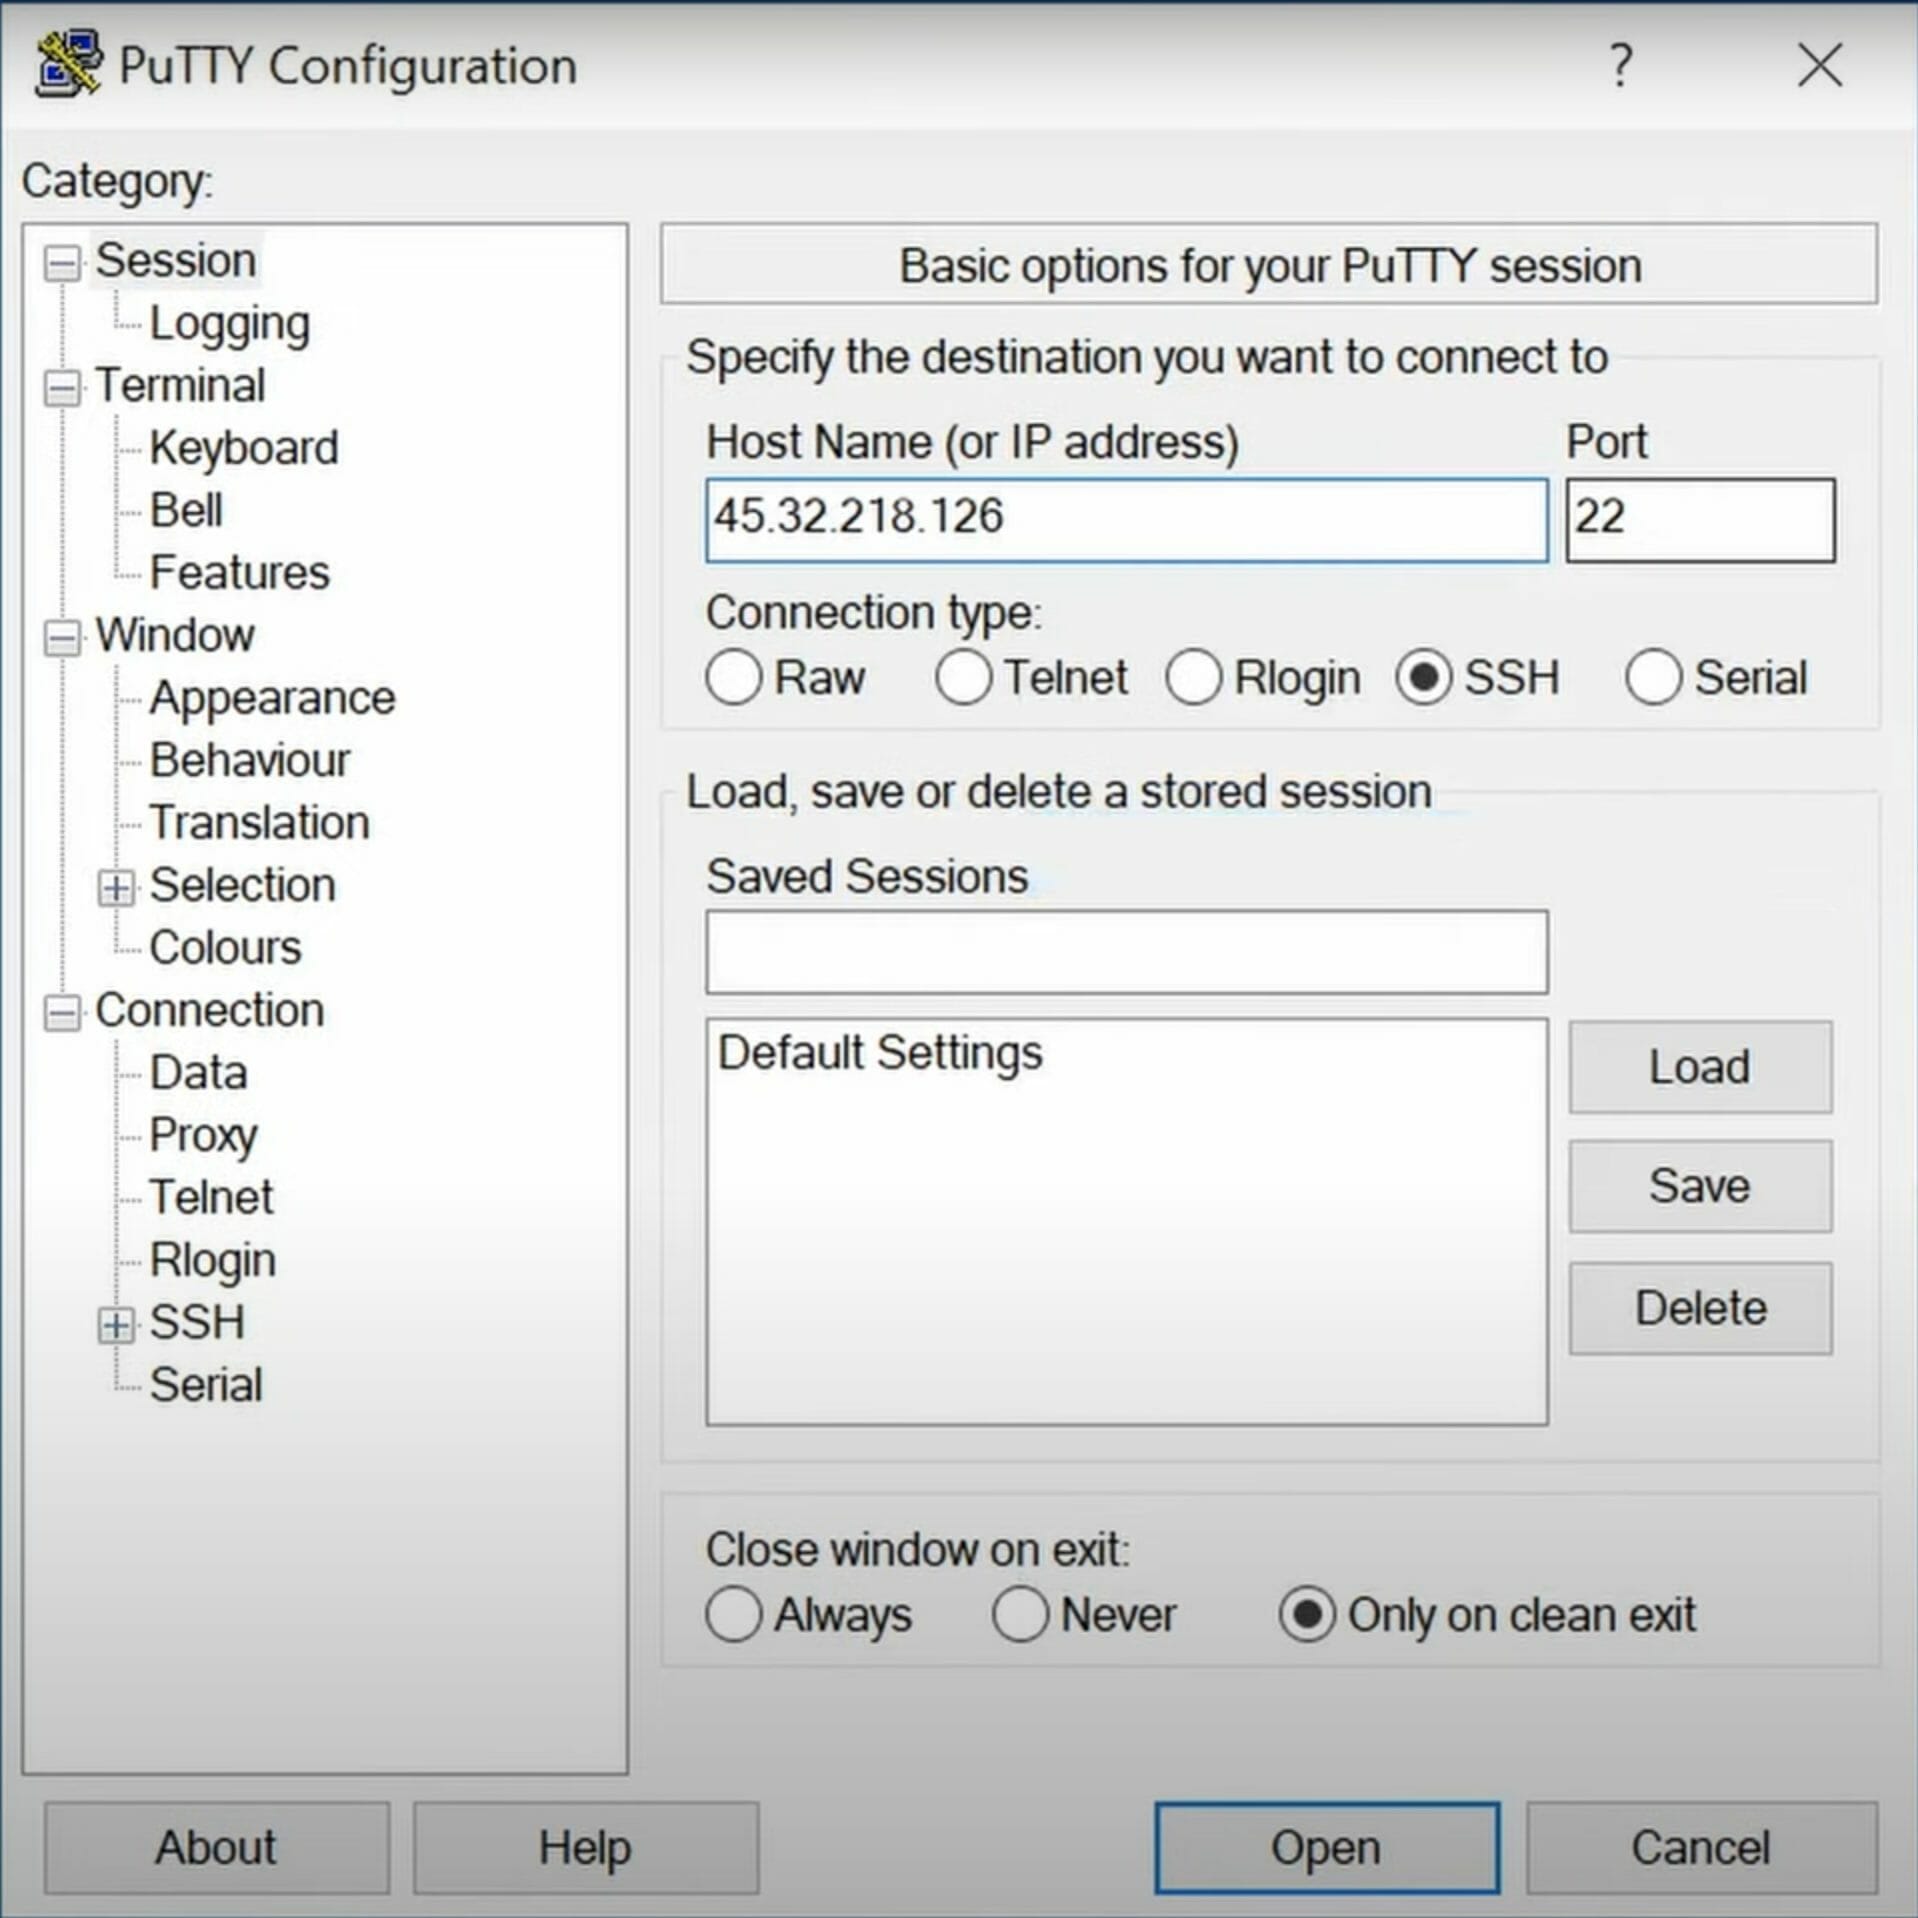Show the Colours settings panel
Viewport: 1918px width, 1918px height.
(x=225, y=947)
